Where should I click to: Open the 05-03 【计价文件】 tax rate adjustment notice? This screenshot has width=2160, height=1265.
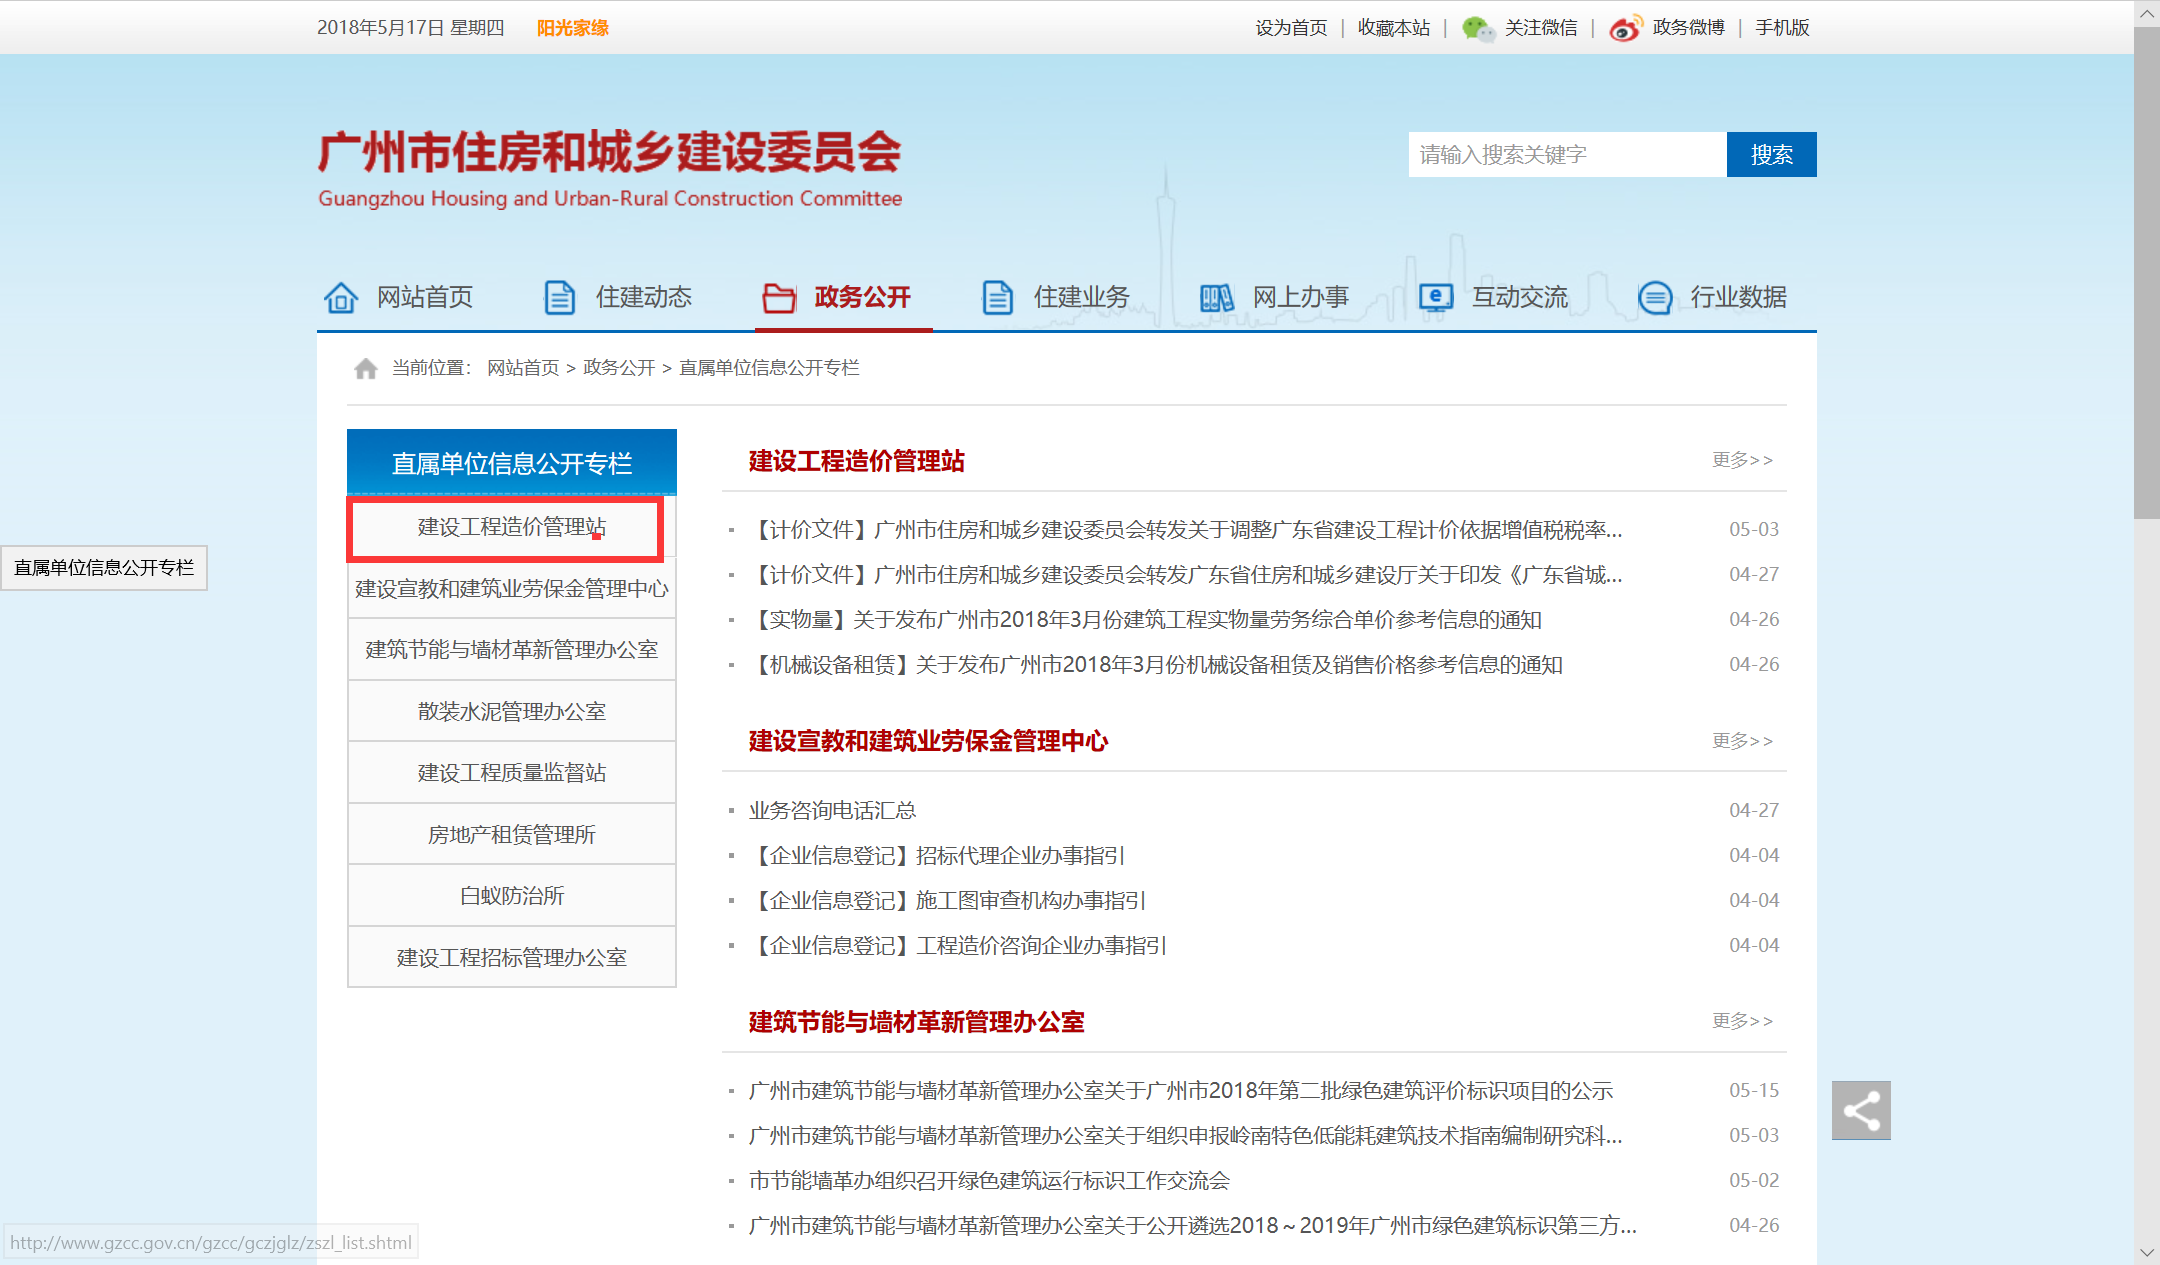pyautogui.click(x=1186, y=530)
